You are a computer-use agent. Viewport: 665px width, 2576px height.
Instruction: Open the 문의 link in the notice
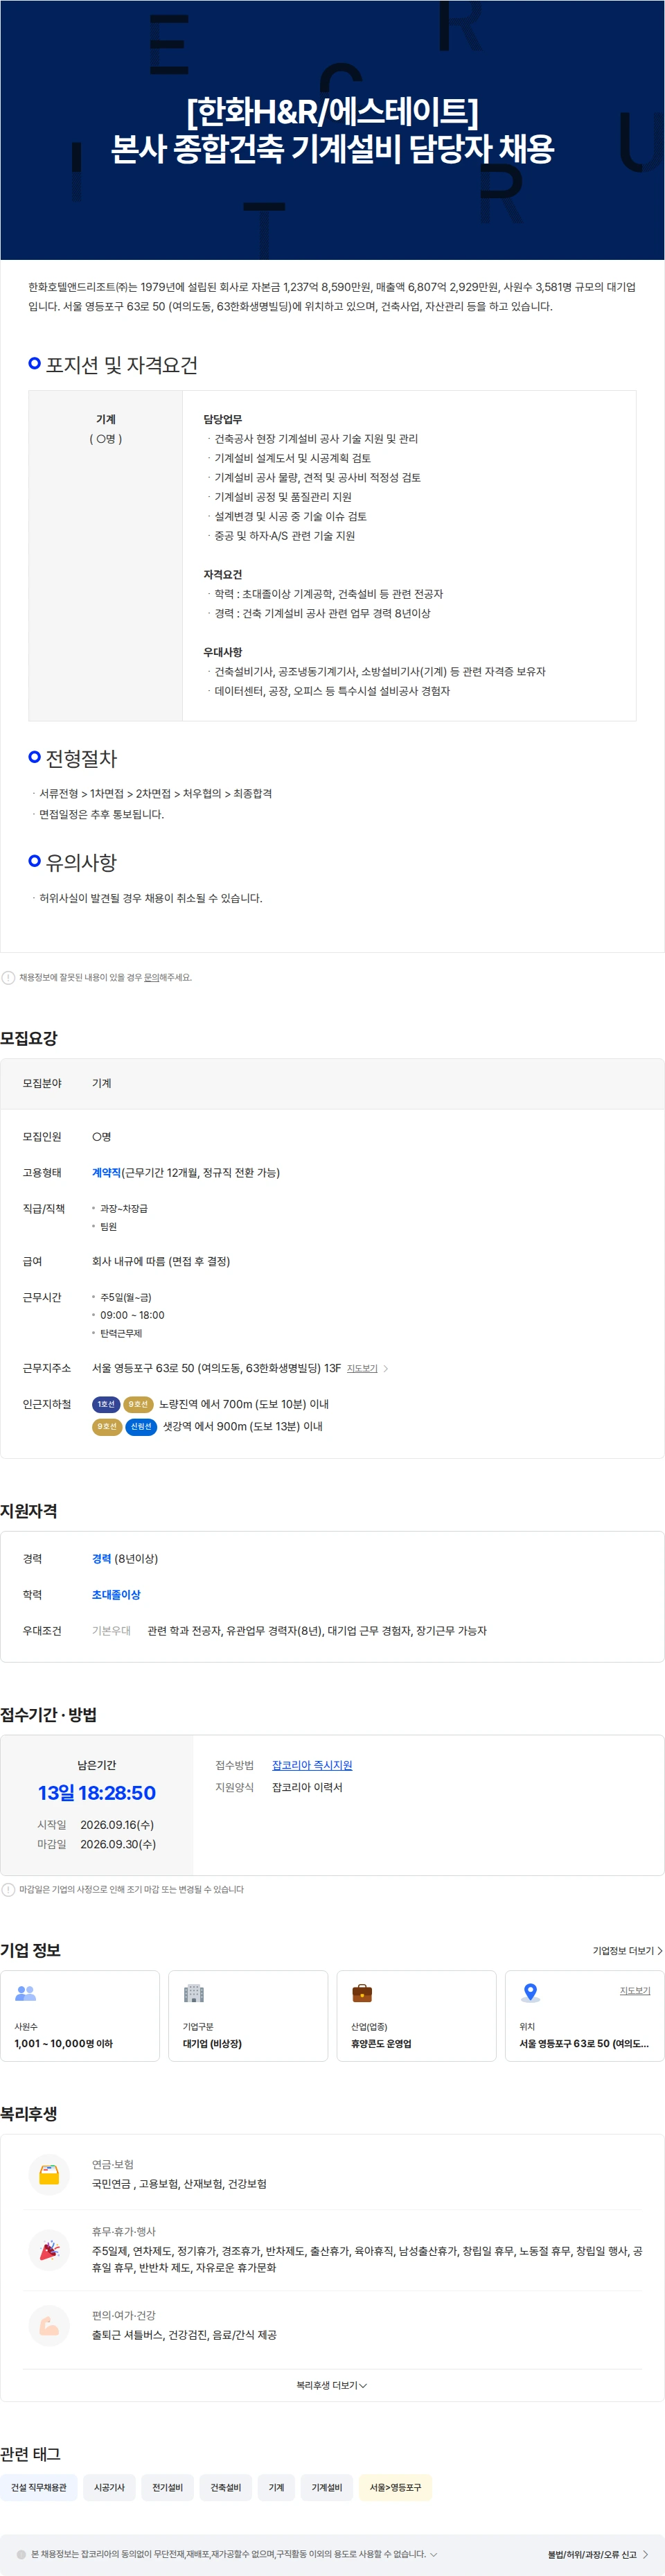click(151, 977)
